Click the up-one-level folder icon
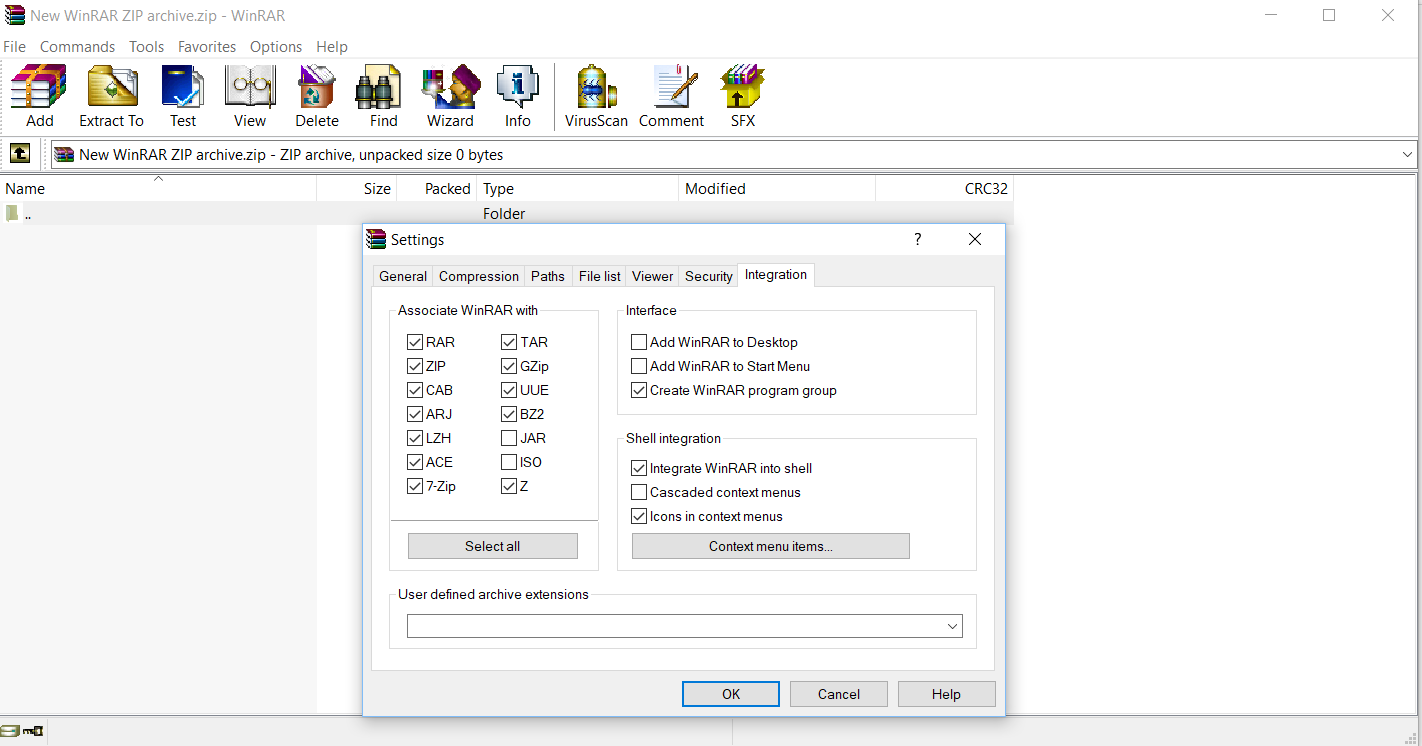The height and width of the screenshot is (746, 1422). click(x=19, y=154)
